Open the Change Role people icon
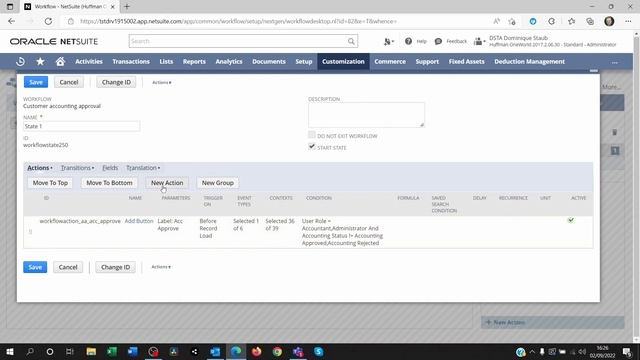The width and height of the screenshot is (640, 360). 478,41
